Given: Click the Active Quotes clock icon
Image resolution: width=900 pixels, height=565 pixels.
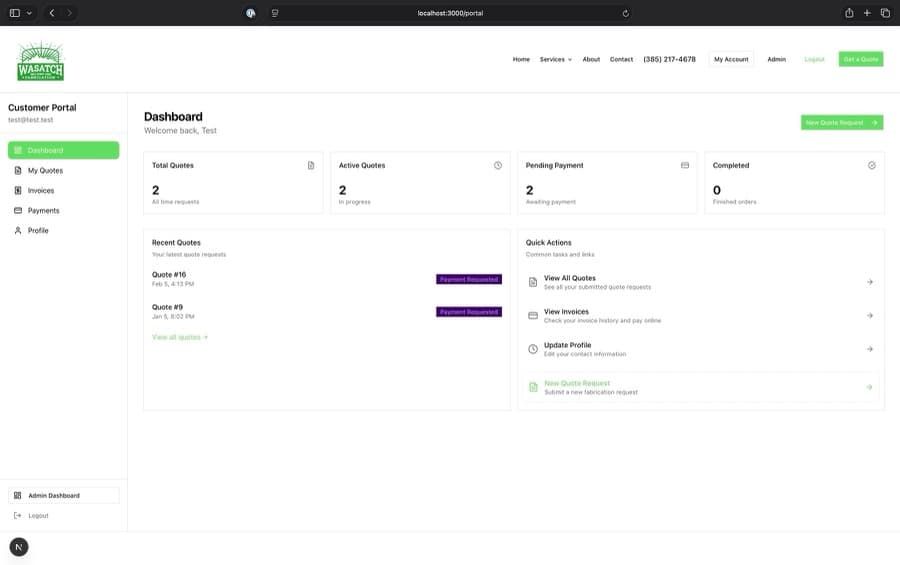Looking at the screenshot, I should [x=498, y=165].
